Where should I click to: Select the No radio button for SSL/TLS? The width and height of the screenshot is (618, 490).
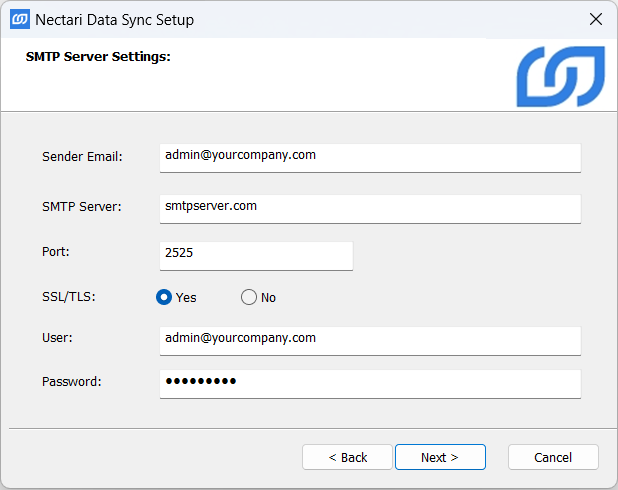coord(249,297)
